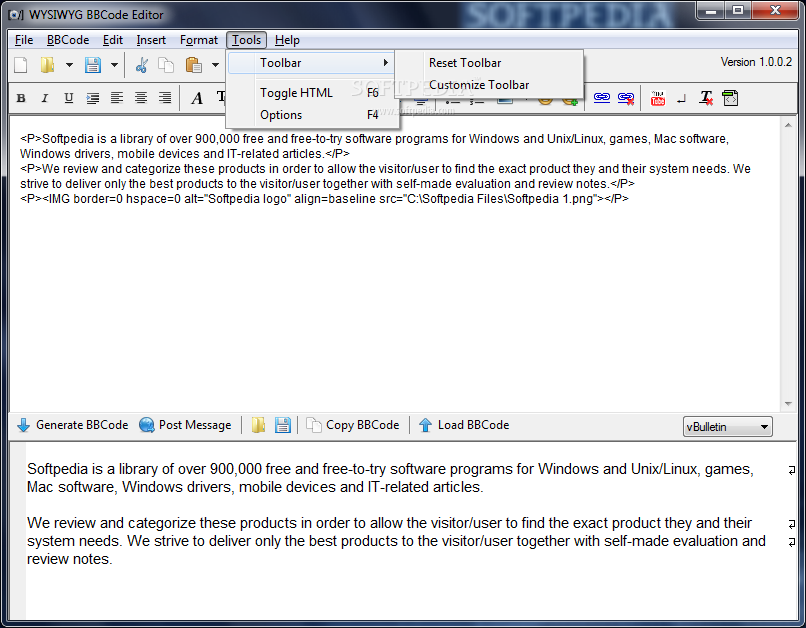The image size is (806, 628).
Task: Select Reset Toolbar in submenu
Action: click(x=489, y=63)
